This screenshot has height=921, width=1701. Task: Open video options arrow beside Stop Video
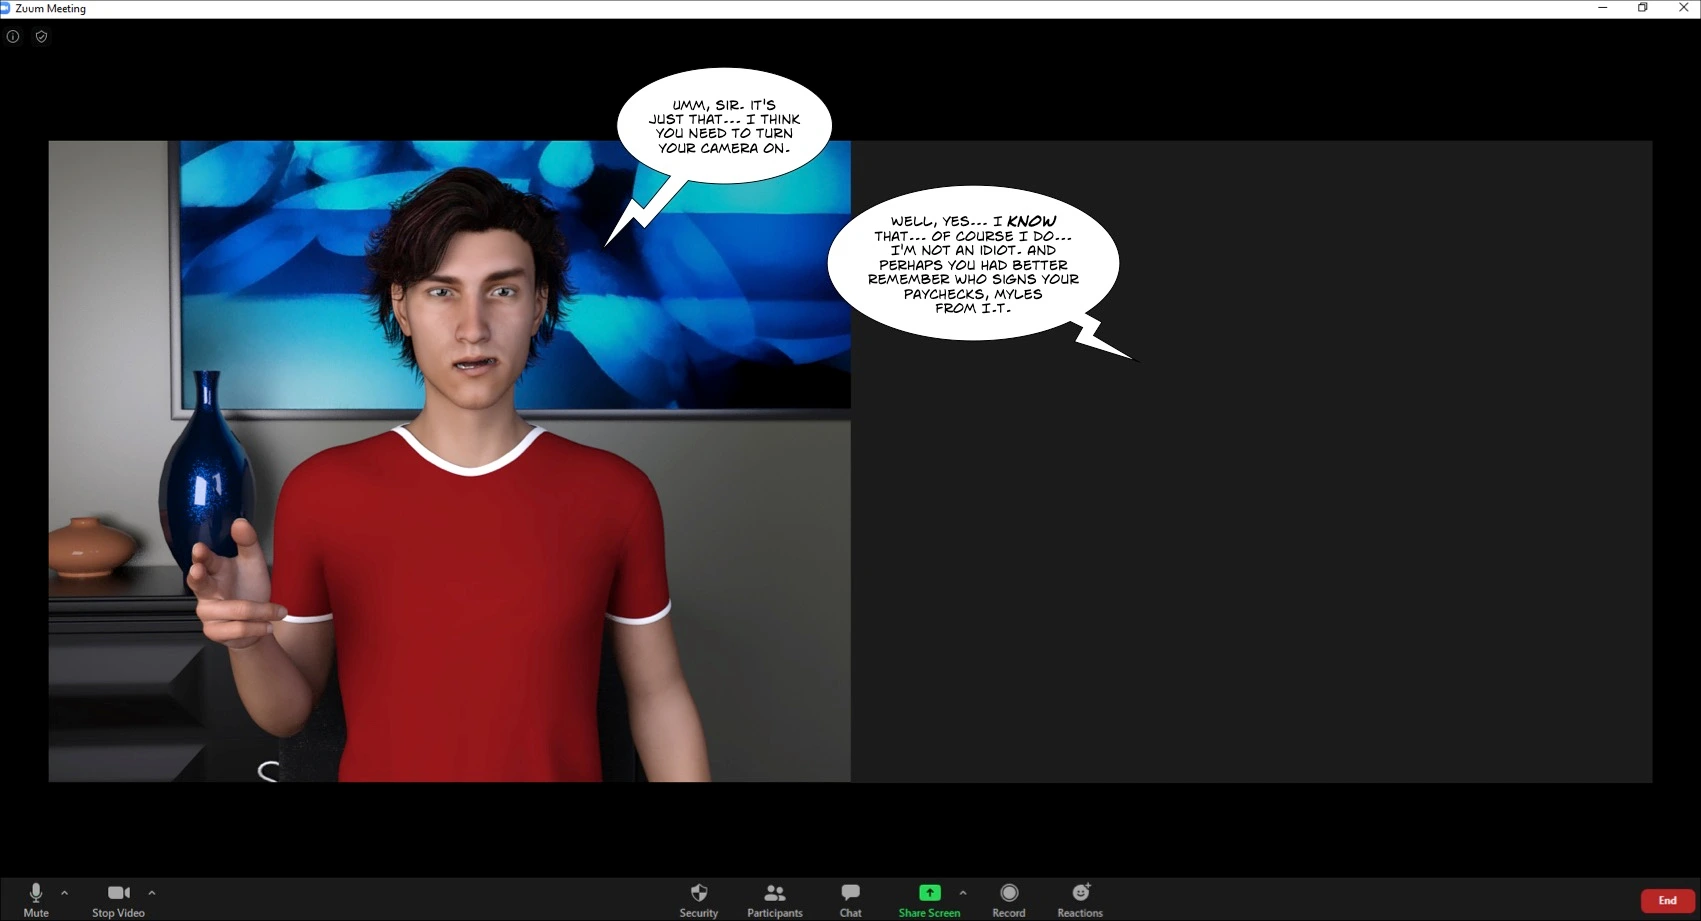pyautogui.click(x=152, y=893)
